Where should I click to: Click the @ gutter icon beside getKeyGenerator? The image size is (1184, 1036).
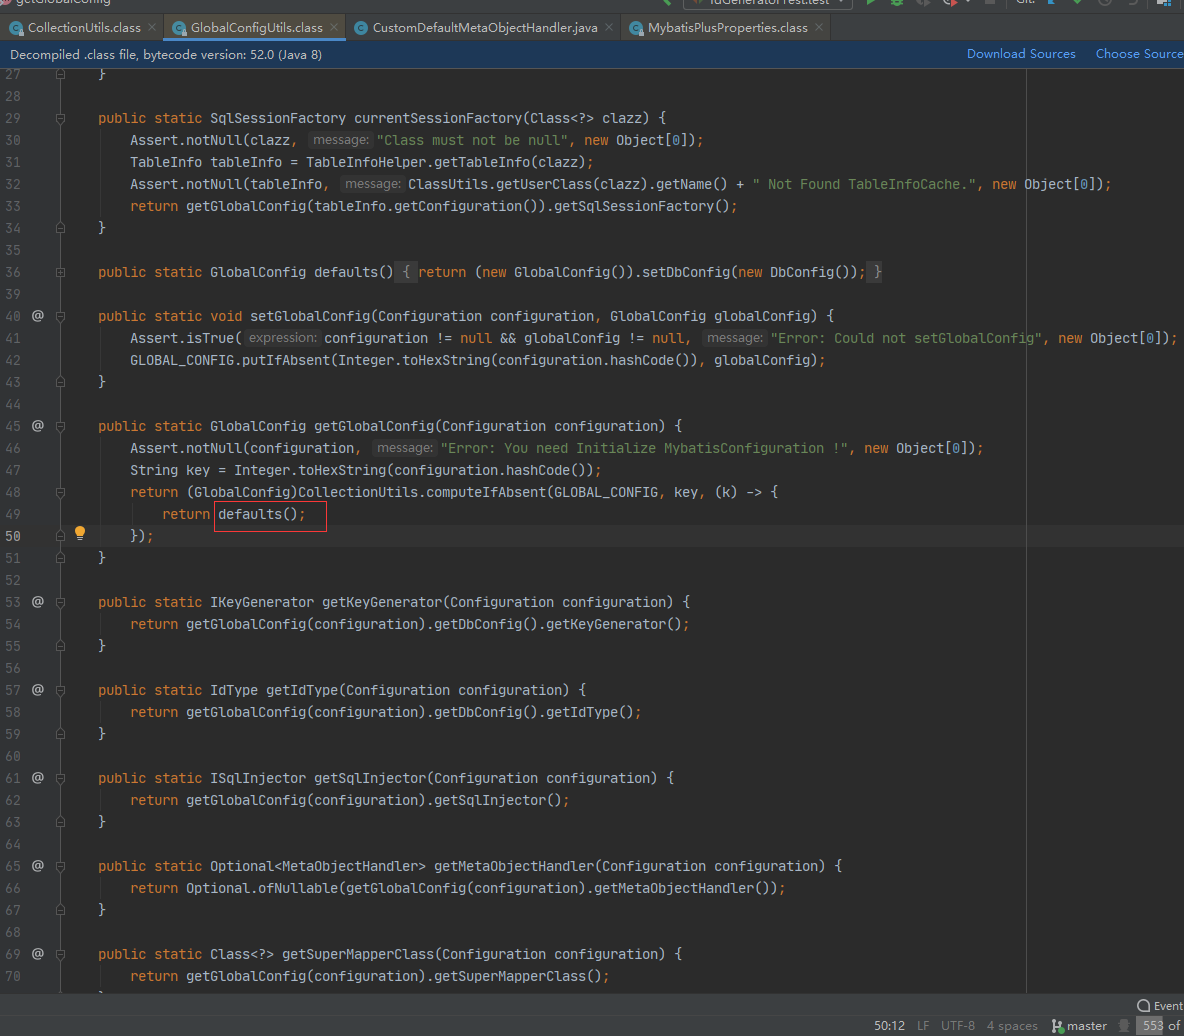(x=38, y=601)
